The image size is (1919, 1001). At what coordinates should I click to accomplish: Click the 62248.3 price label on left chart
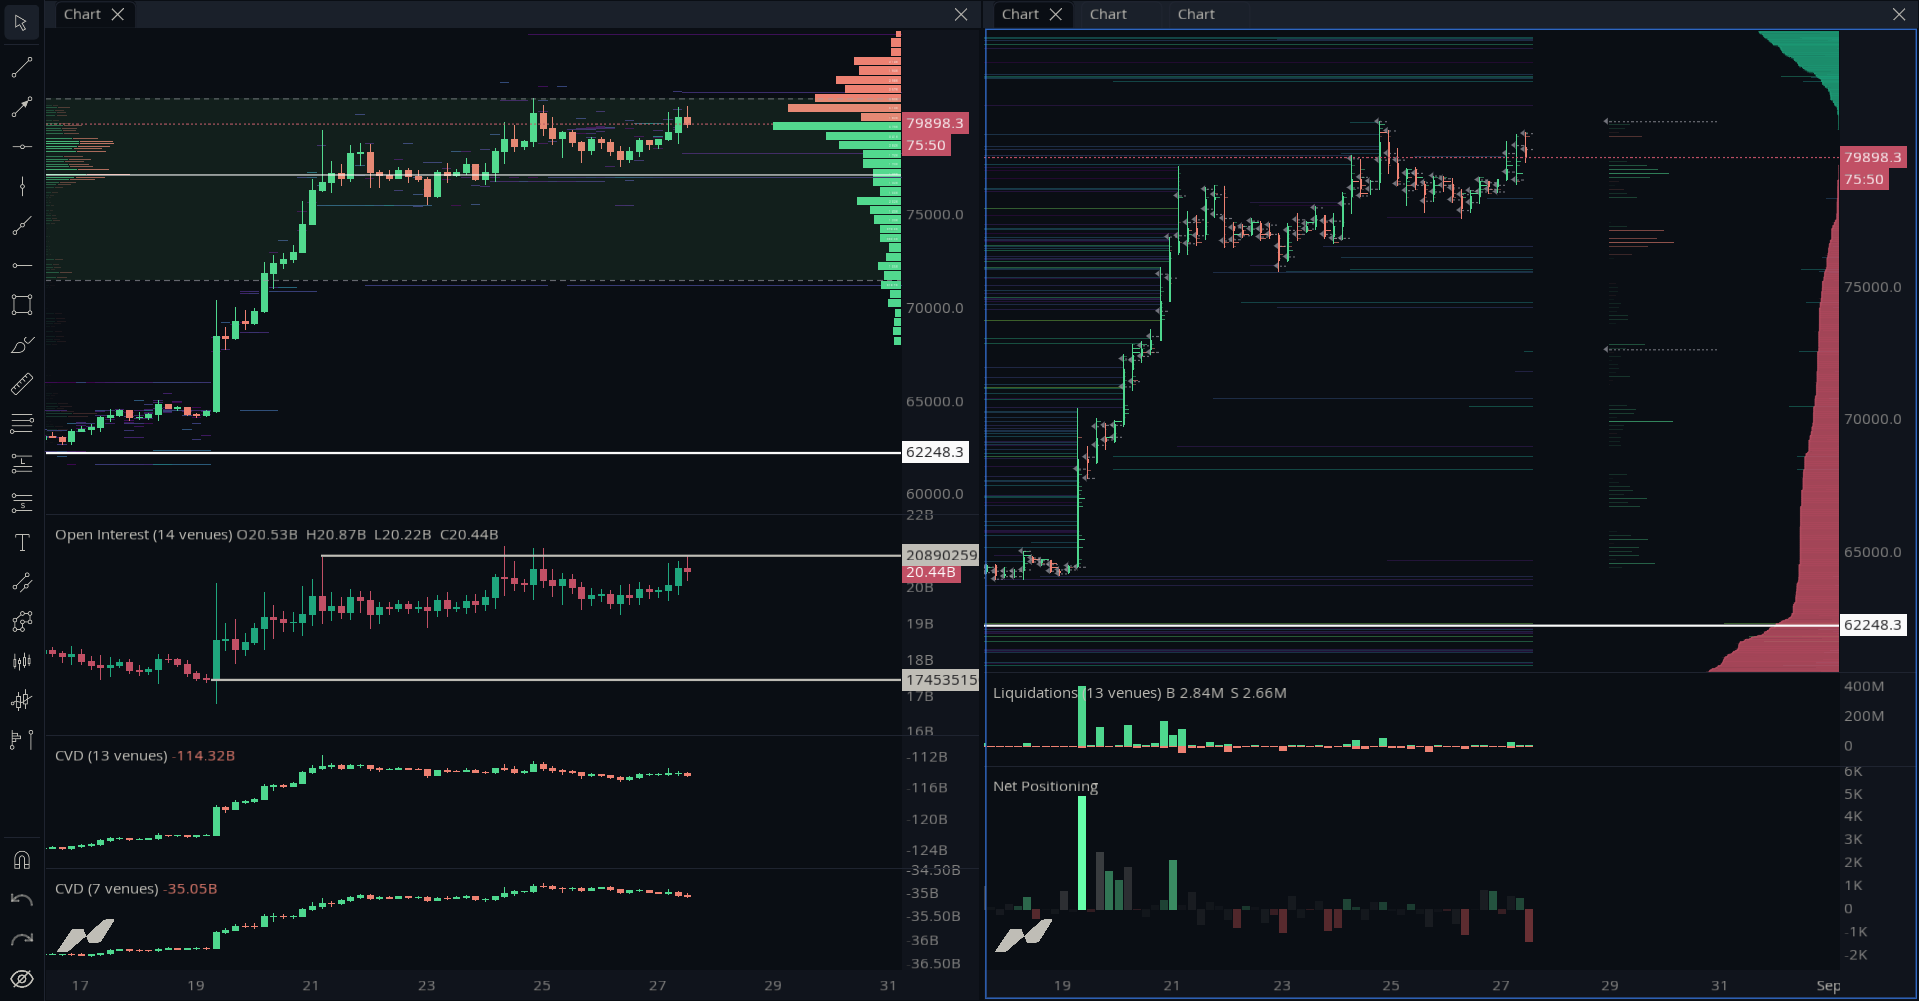click(x=935, y=452)
